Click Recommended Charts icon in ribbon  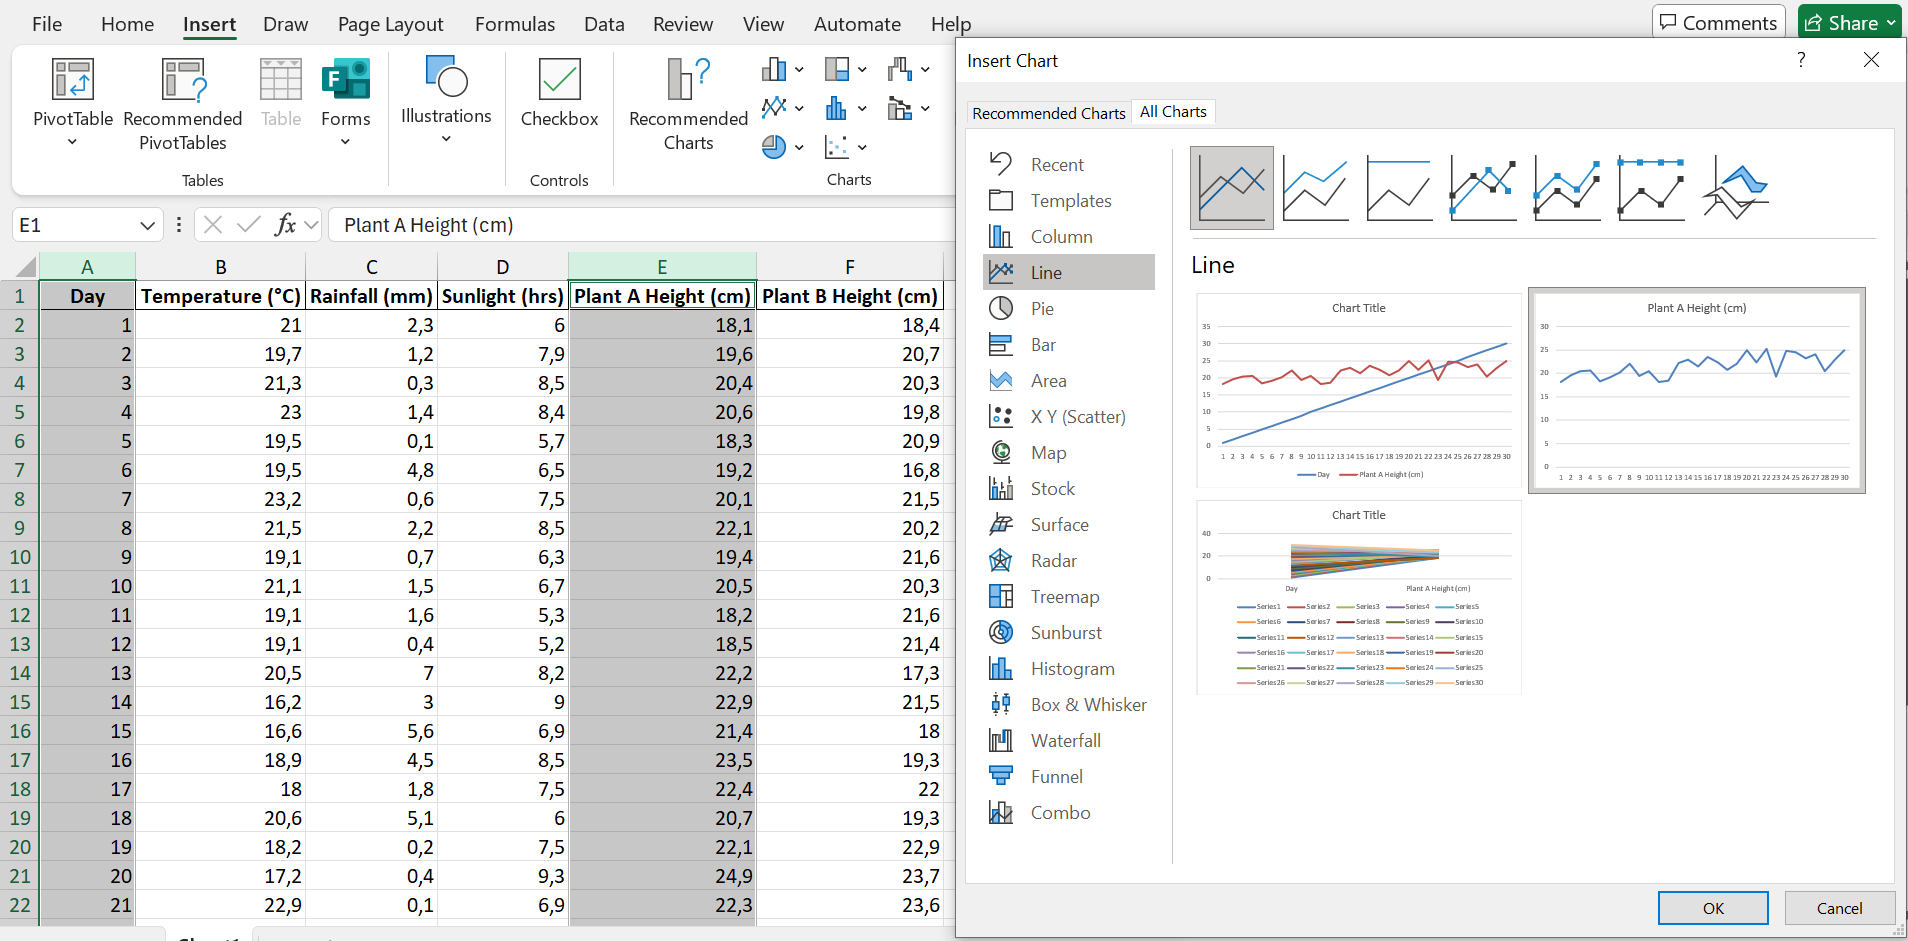coord(688,80)
